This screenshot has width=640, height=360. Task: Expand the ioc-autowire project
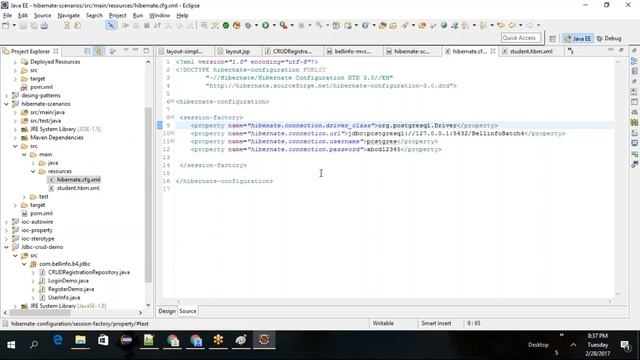(7, 222)
